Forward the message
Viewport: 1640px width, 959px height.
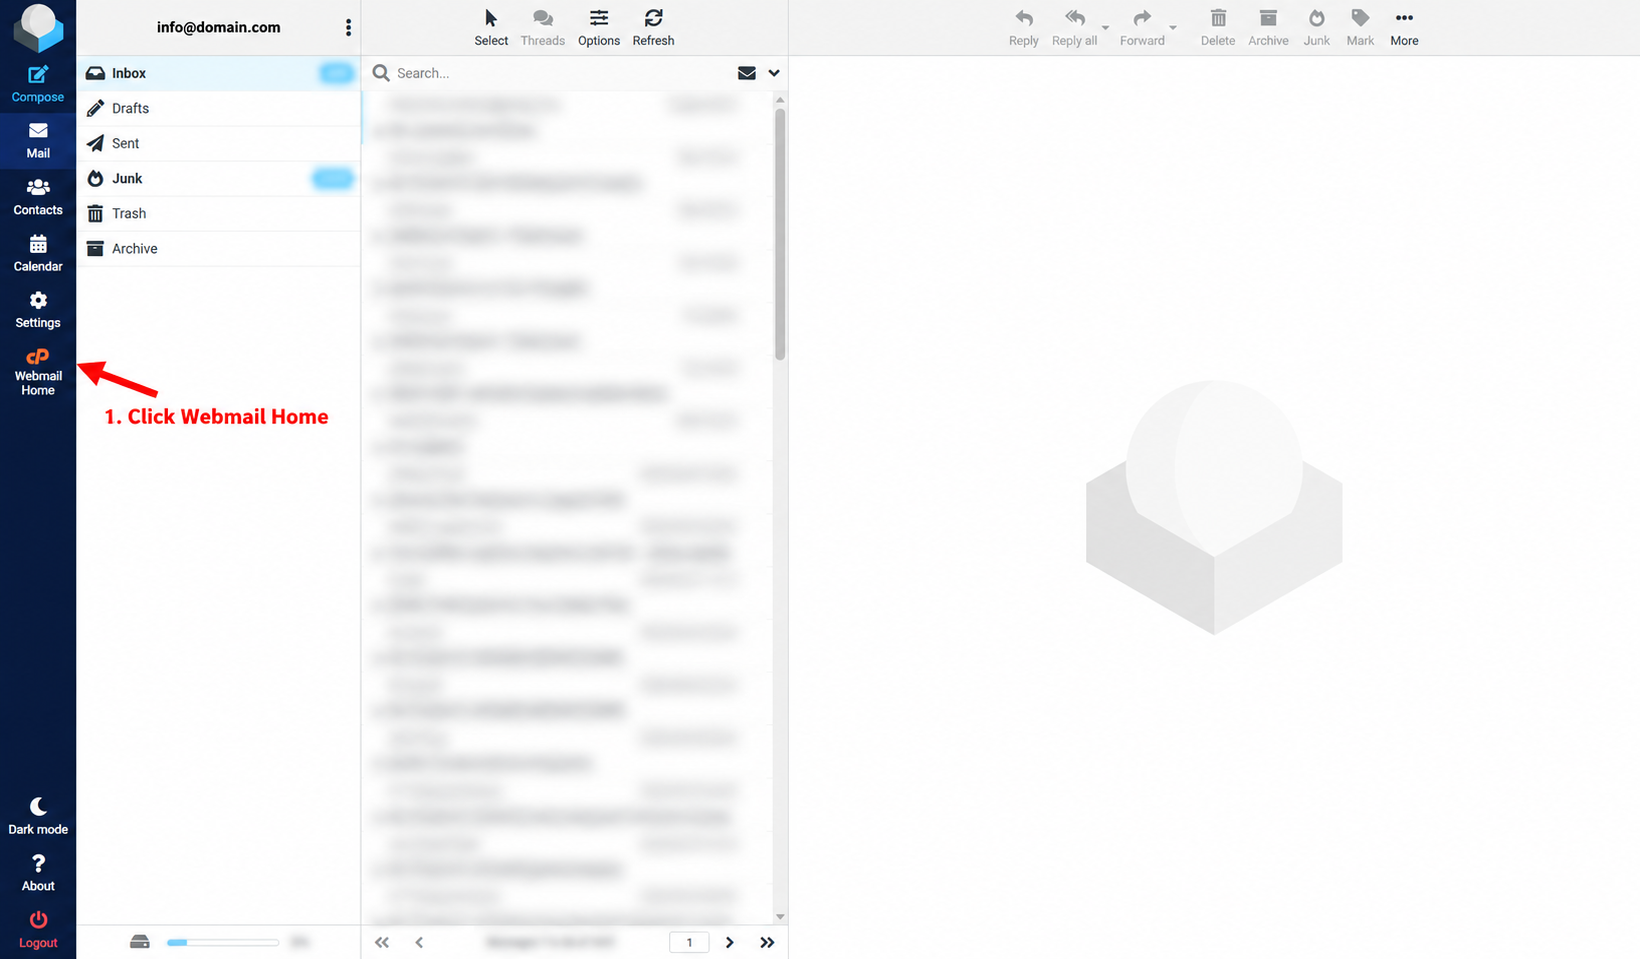(1142, 28)
